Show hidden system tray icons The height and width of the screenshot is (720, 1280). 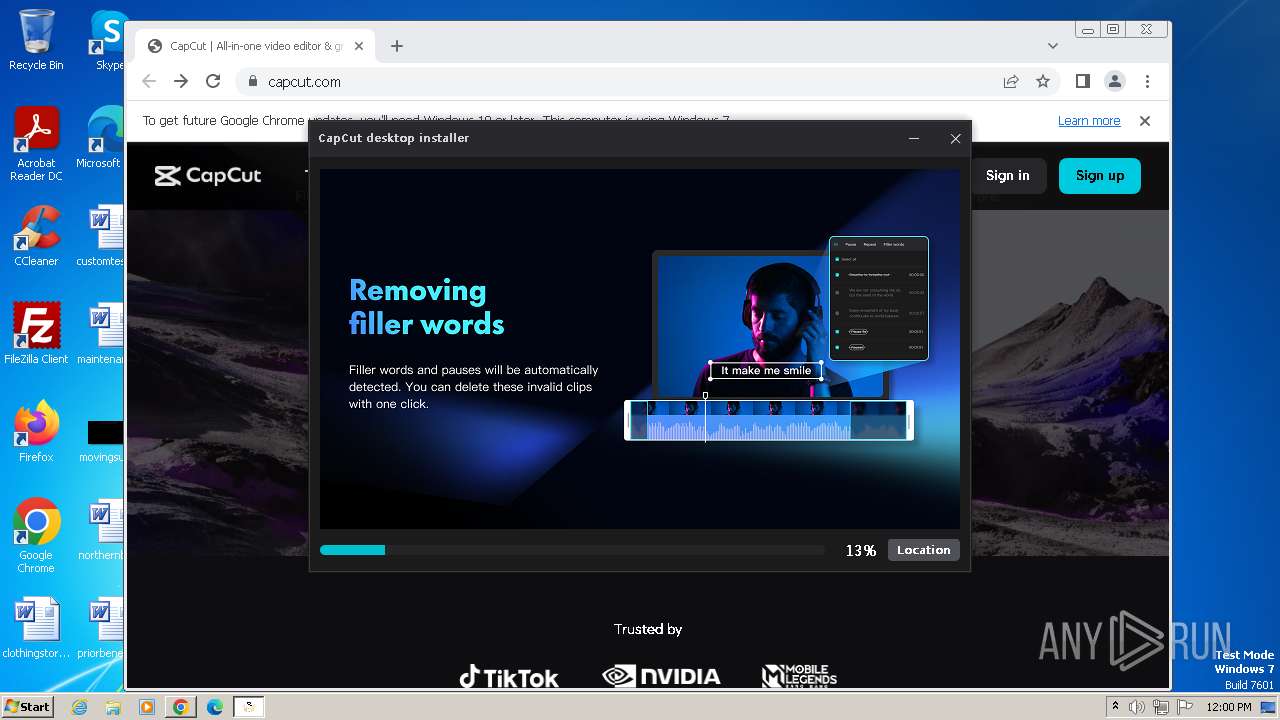[1116, 707]
